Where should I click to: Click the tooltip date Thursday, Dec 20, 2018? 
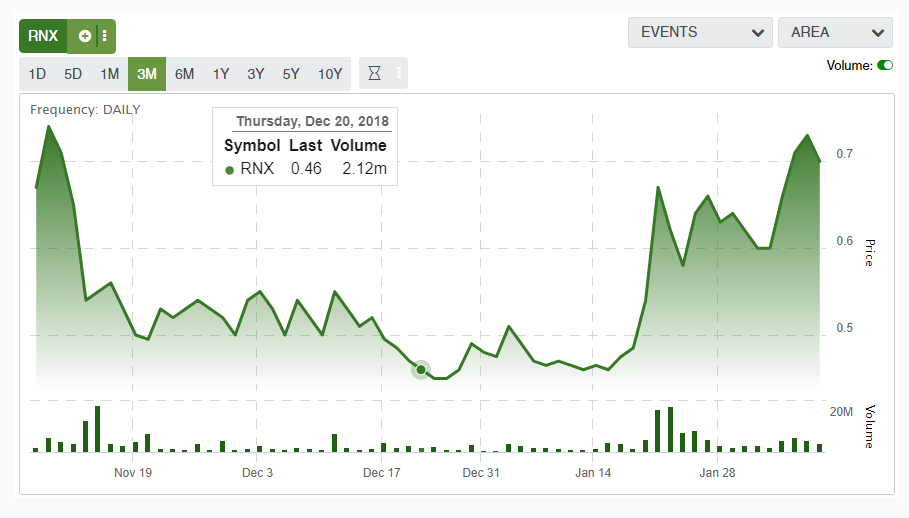tap(312, 121)
